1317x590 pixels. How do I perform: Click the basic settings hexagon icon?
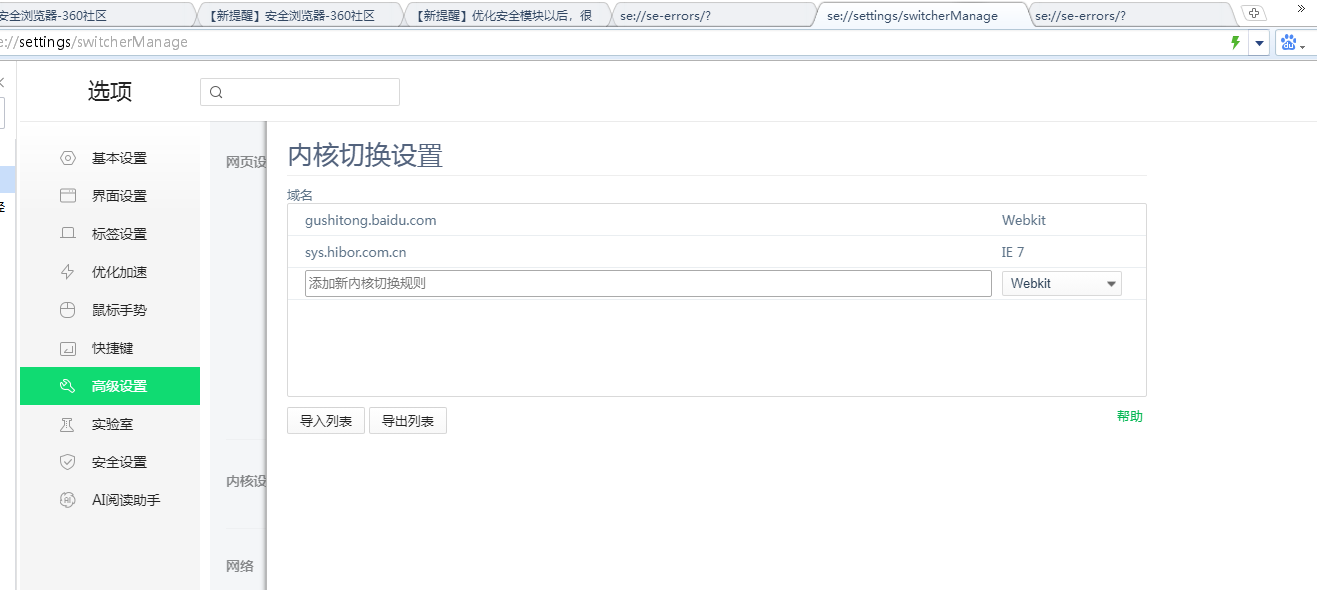[68, 158]
